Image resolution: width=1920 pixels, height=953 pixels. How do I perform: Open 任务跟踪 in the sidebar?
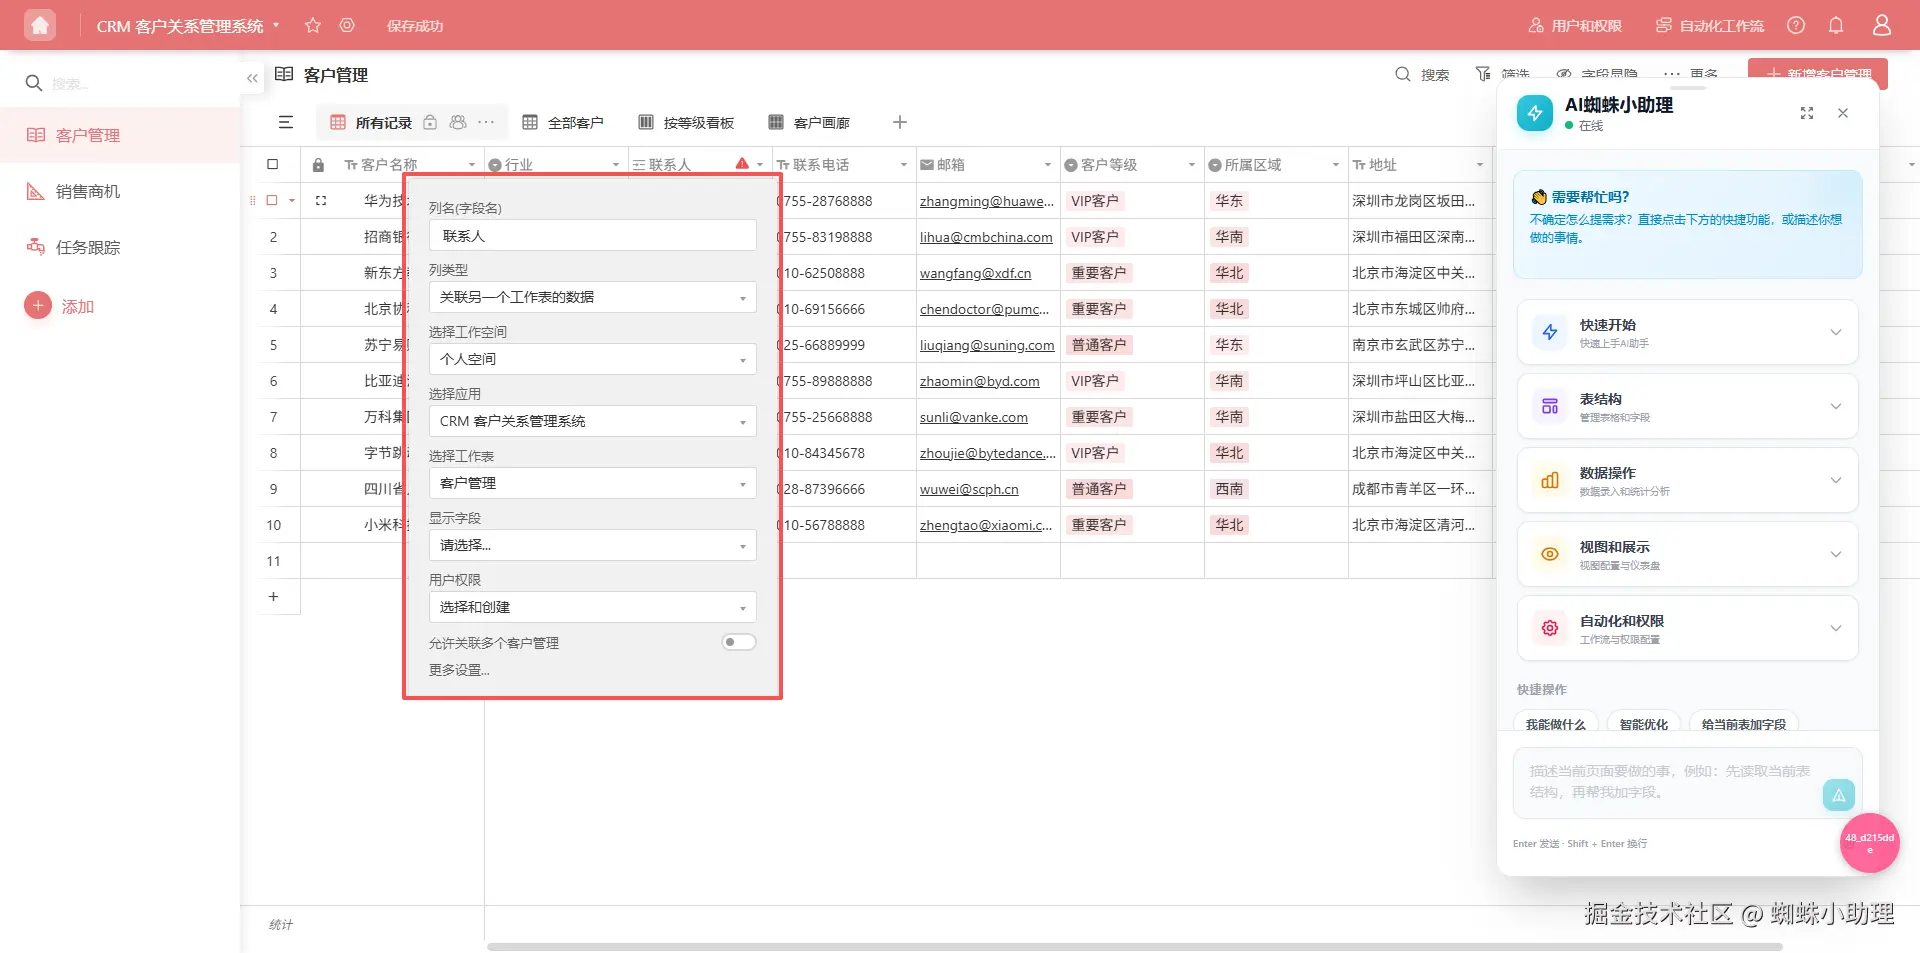(120, 247)
